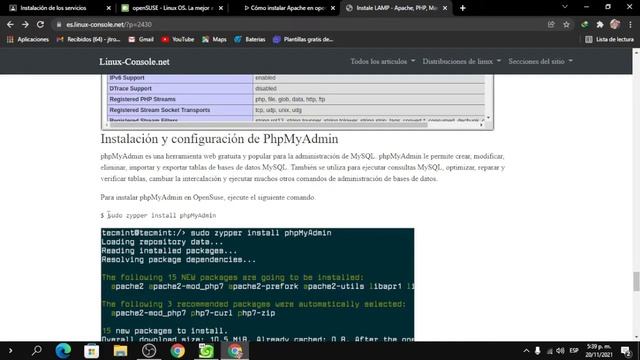Click the terminal screenshot image
Viewport: 640px width, 360px height.
point(257,284)
